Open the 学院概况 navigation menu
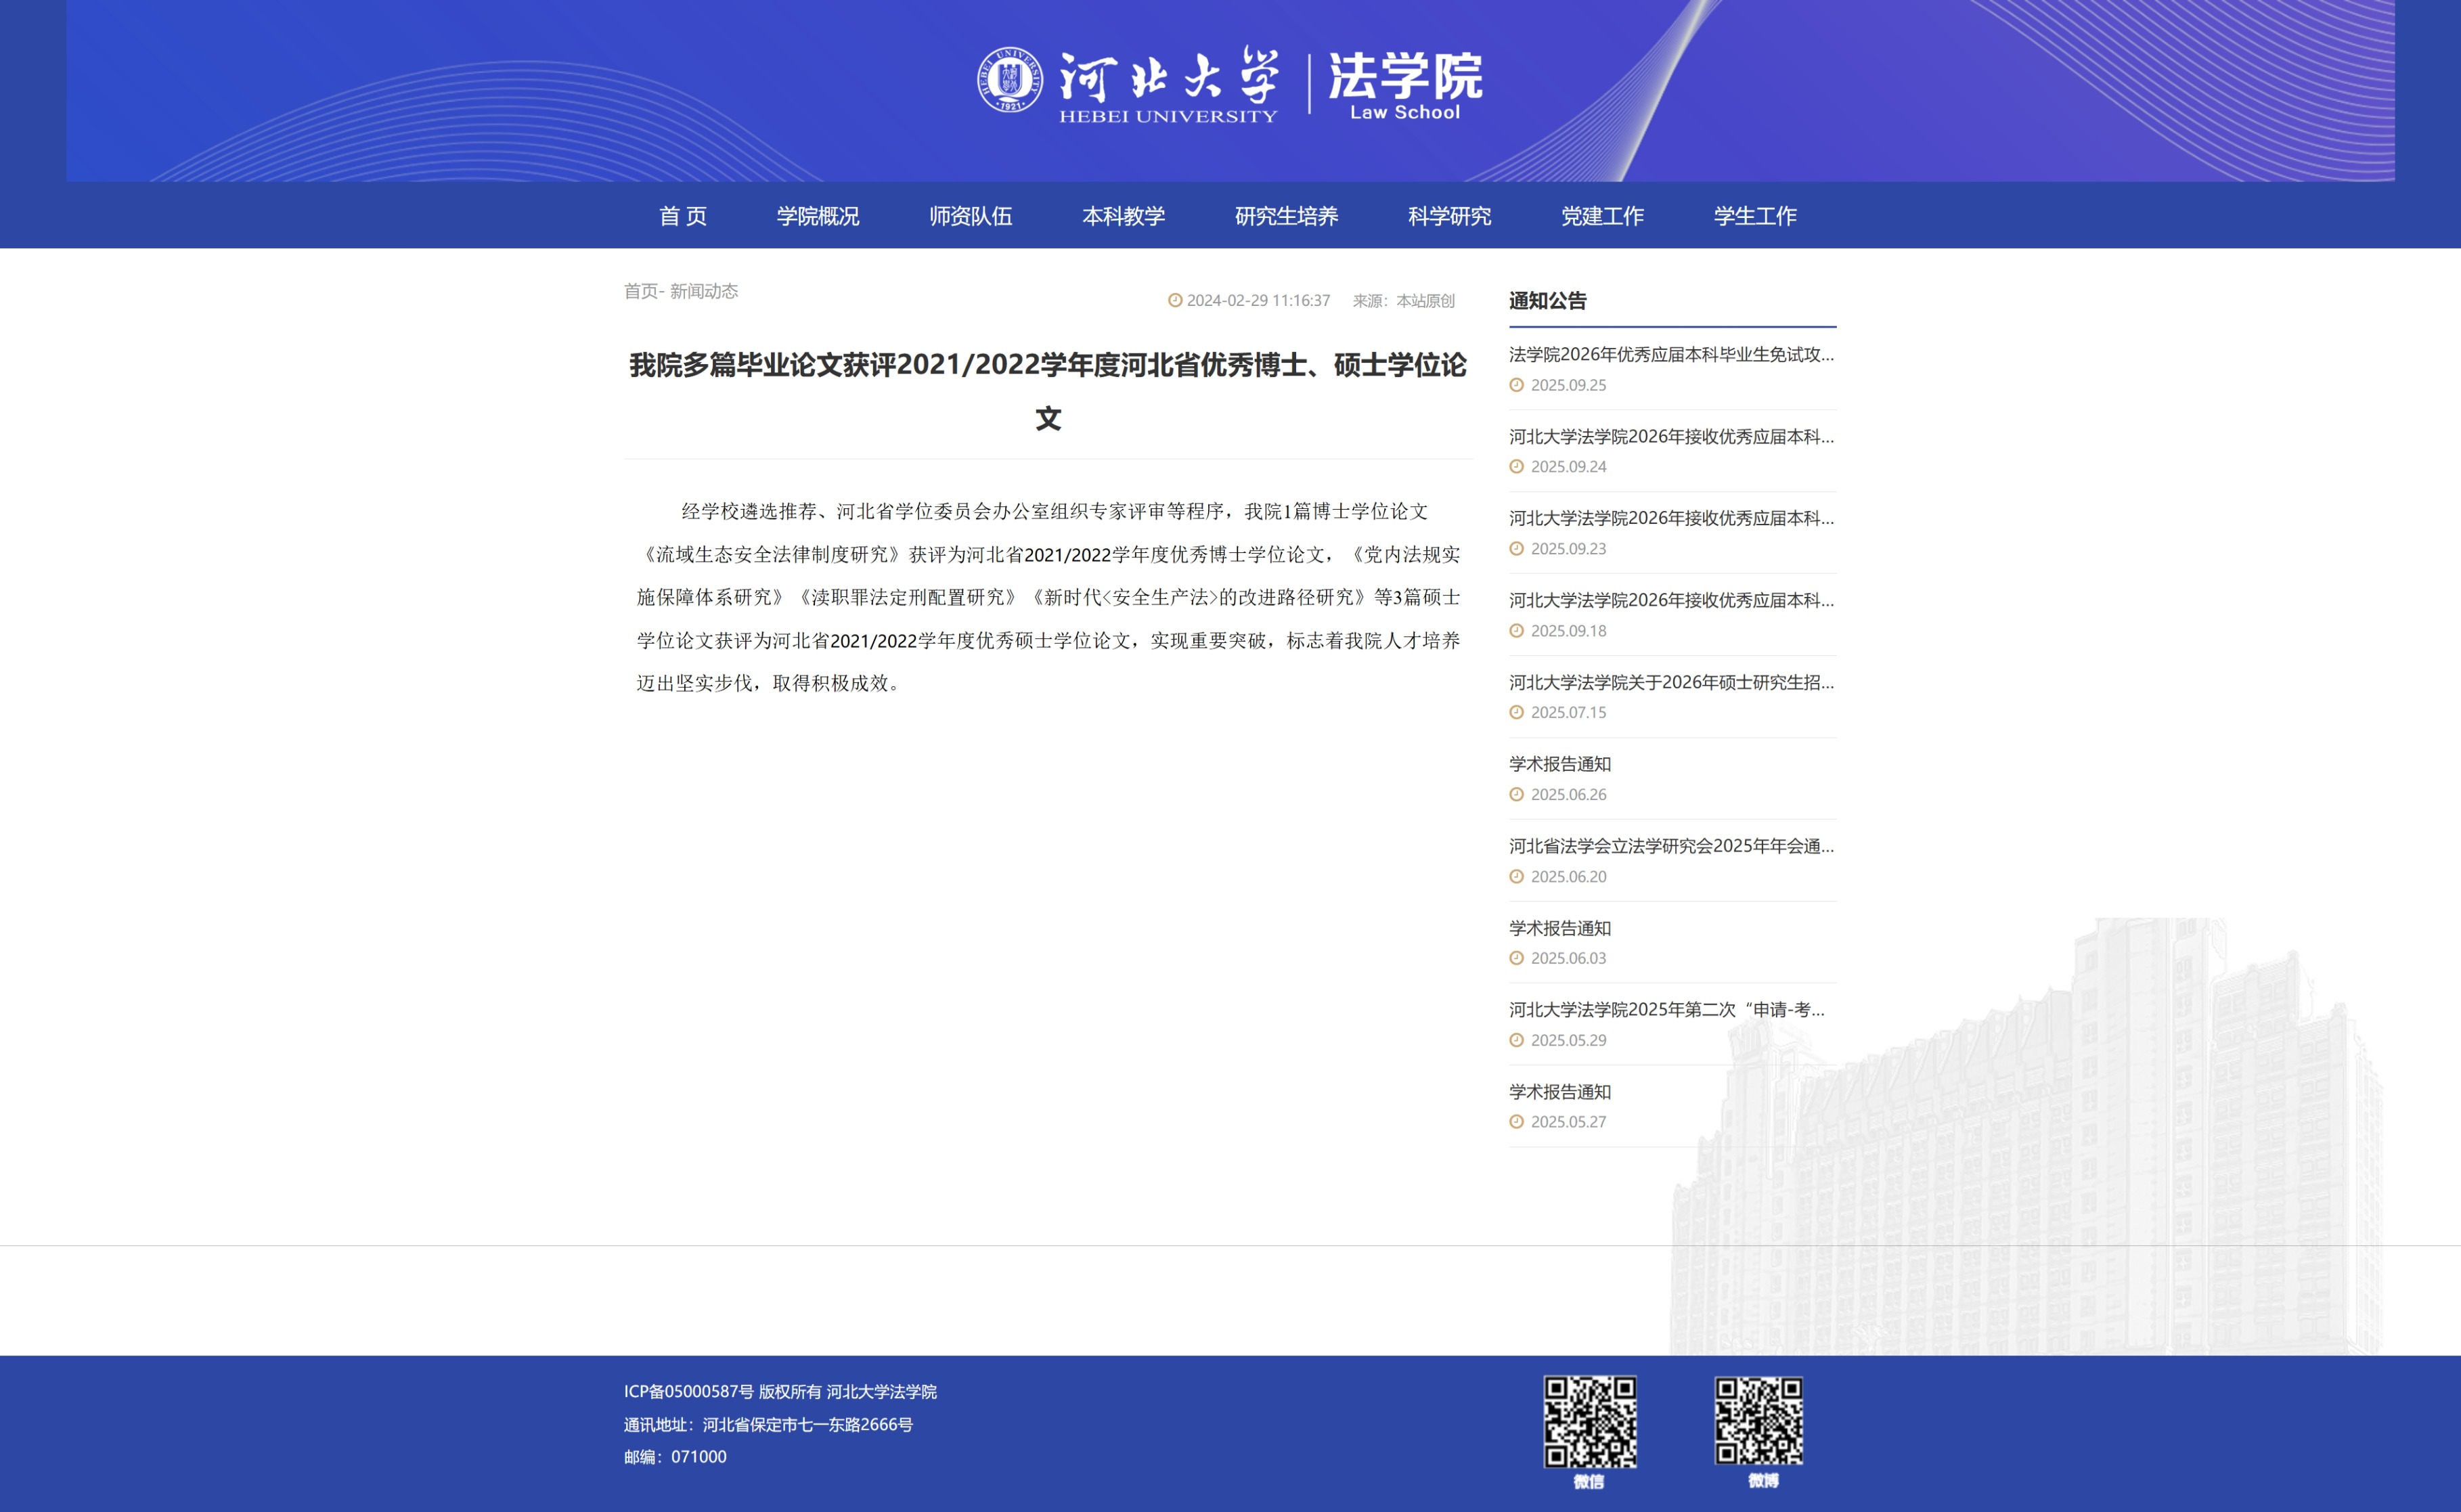Image resolution: width=2461 pixels, height=1512 pixels. point(818,216)
